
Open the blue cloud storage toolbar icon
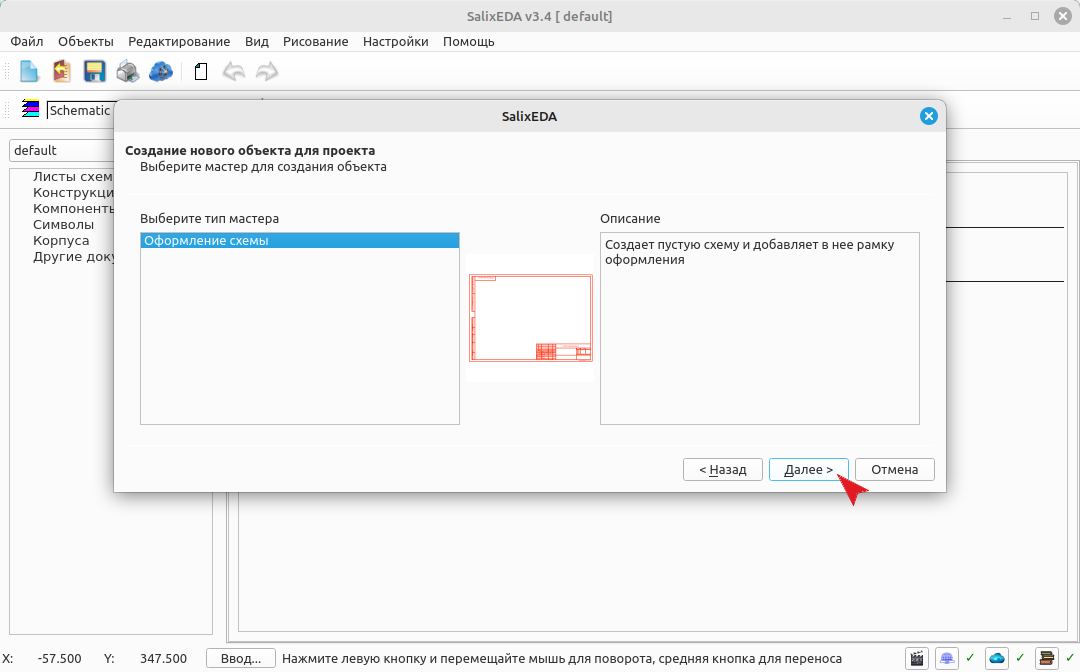coord(160,72)
